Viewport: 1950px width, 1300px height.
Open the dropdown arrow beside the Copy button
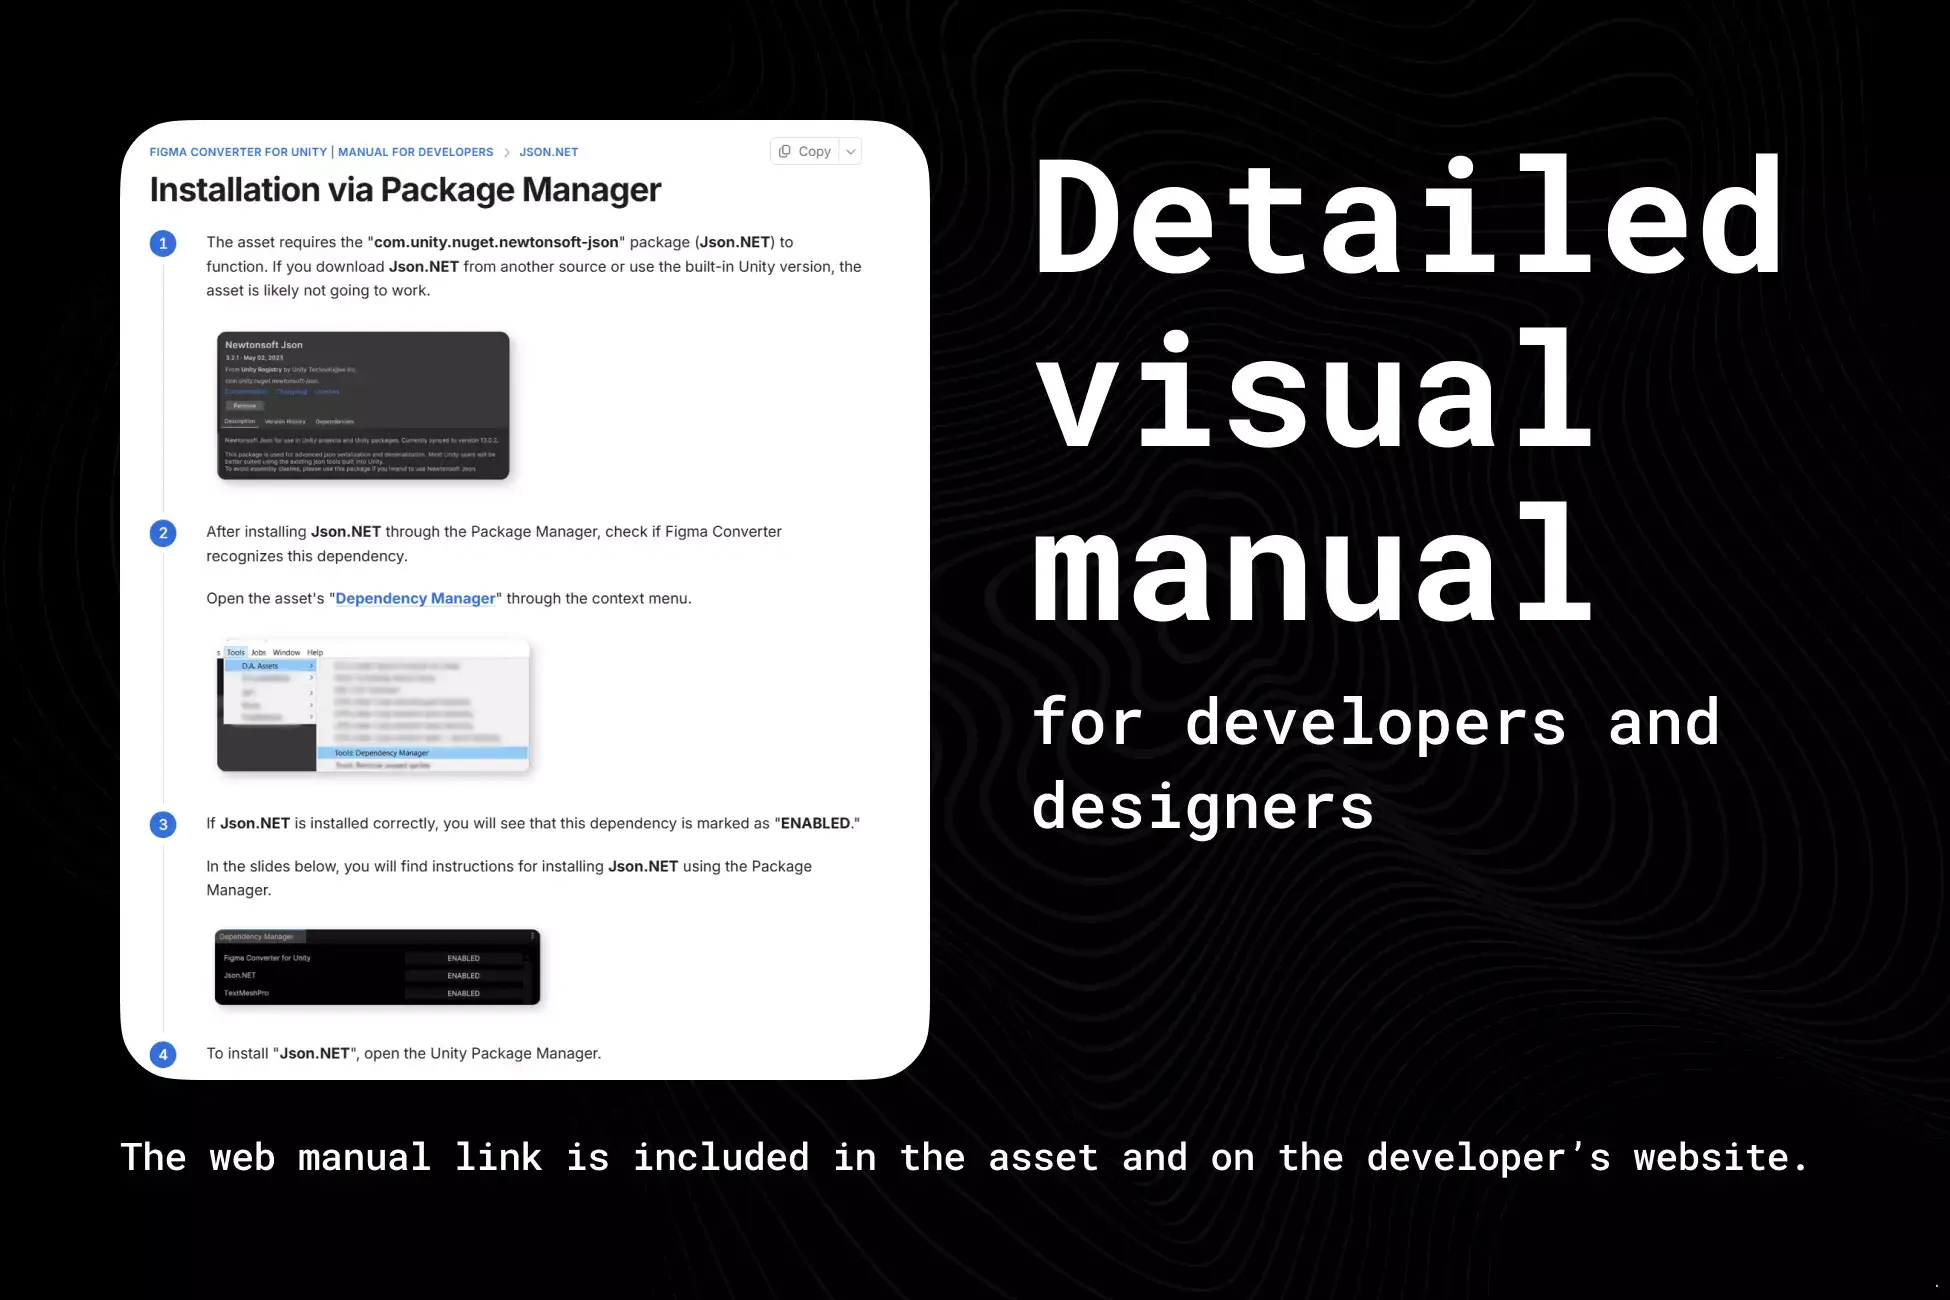850,151
